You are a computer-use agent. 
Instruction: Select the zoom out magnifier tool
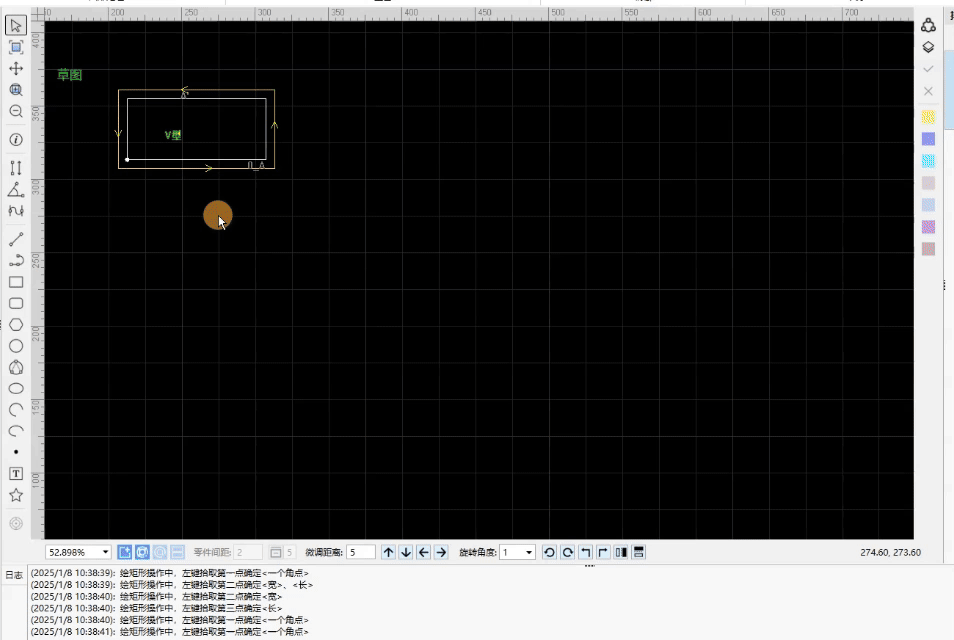coord(16,111)
